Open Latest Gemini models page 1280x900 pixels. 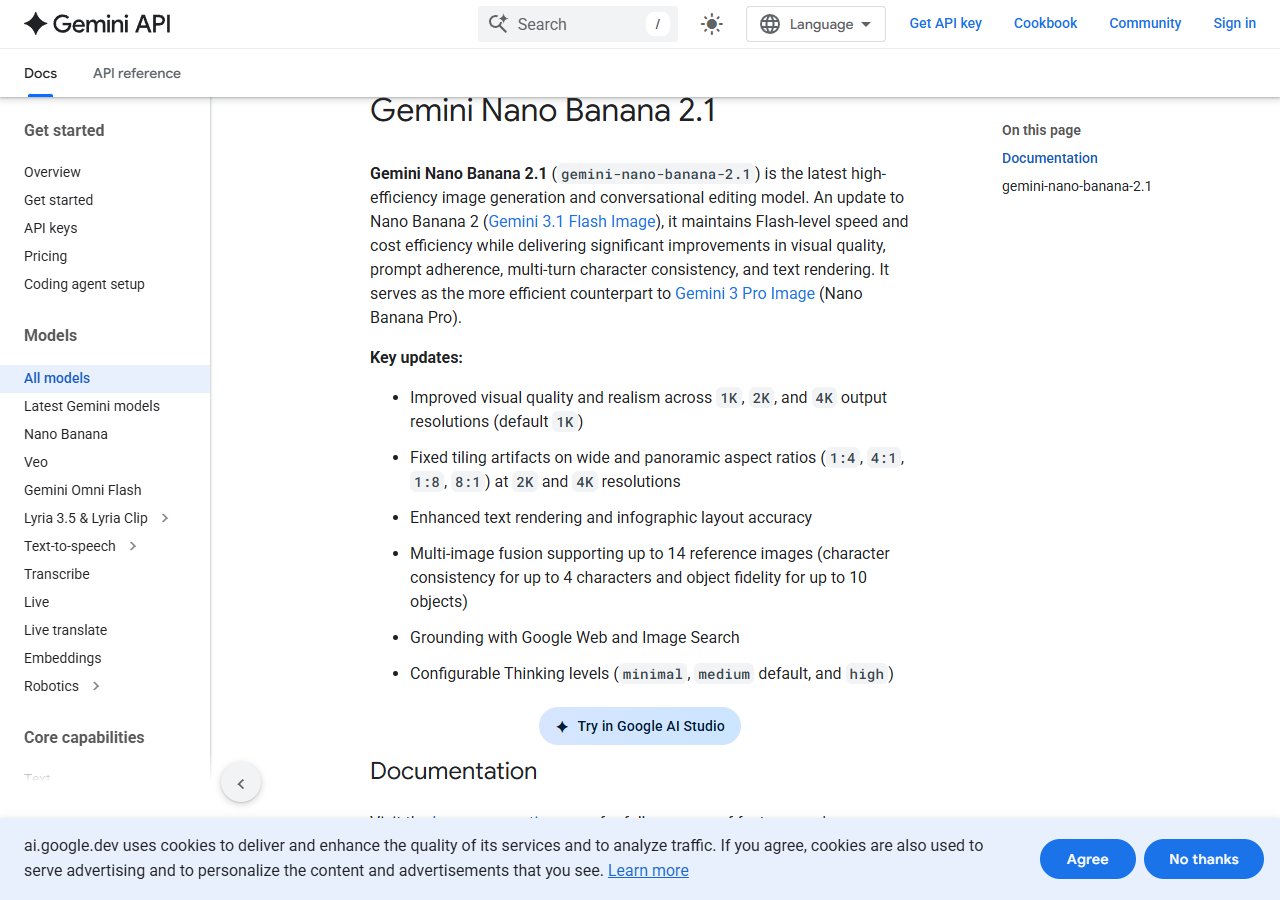point(92,406)
